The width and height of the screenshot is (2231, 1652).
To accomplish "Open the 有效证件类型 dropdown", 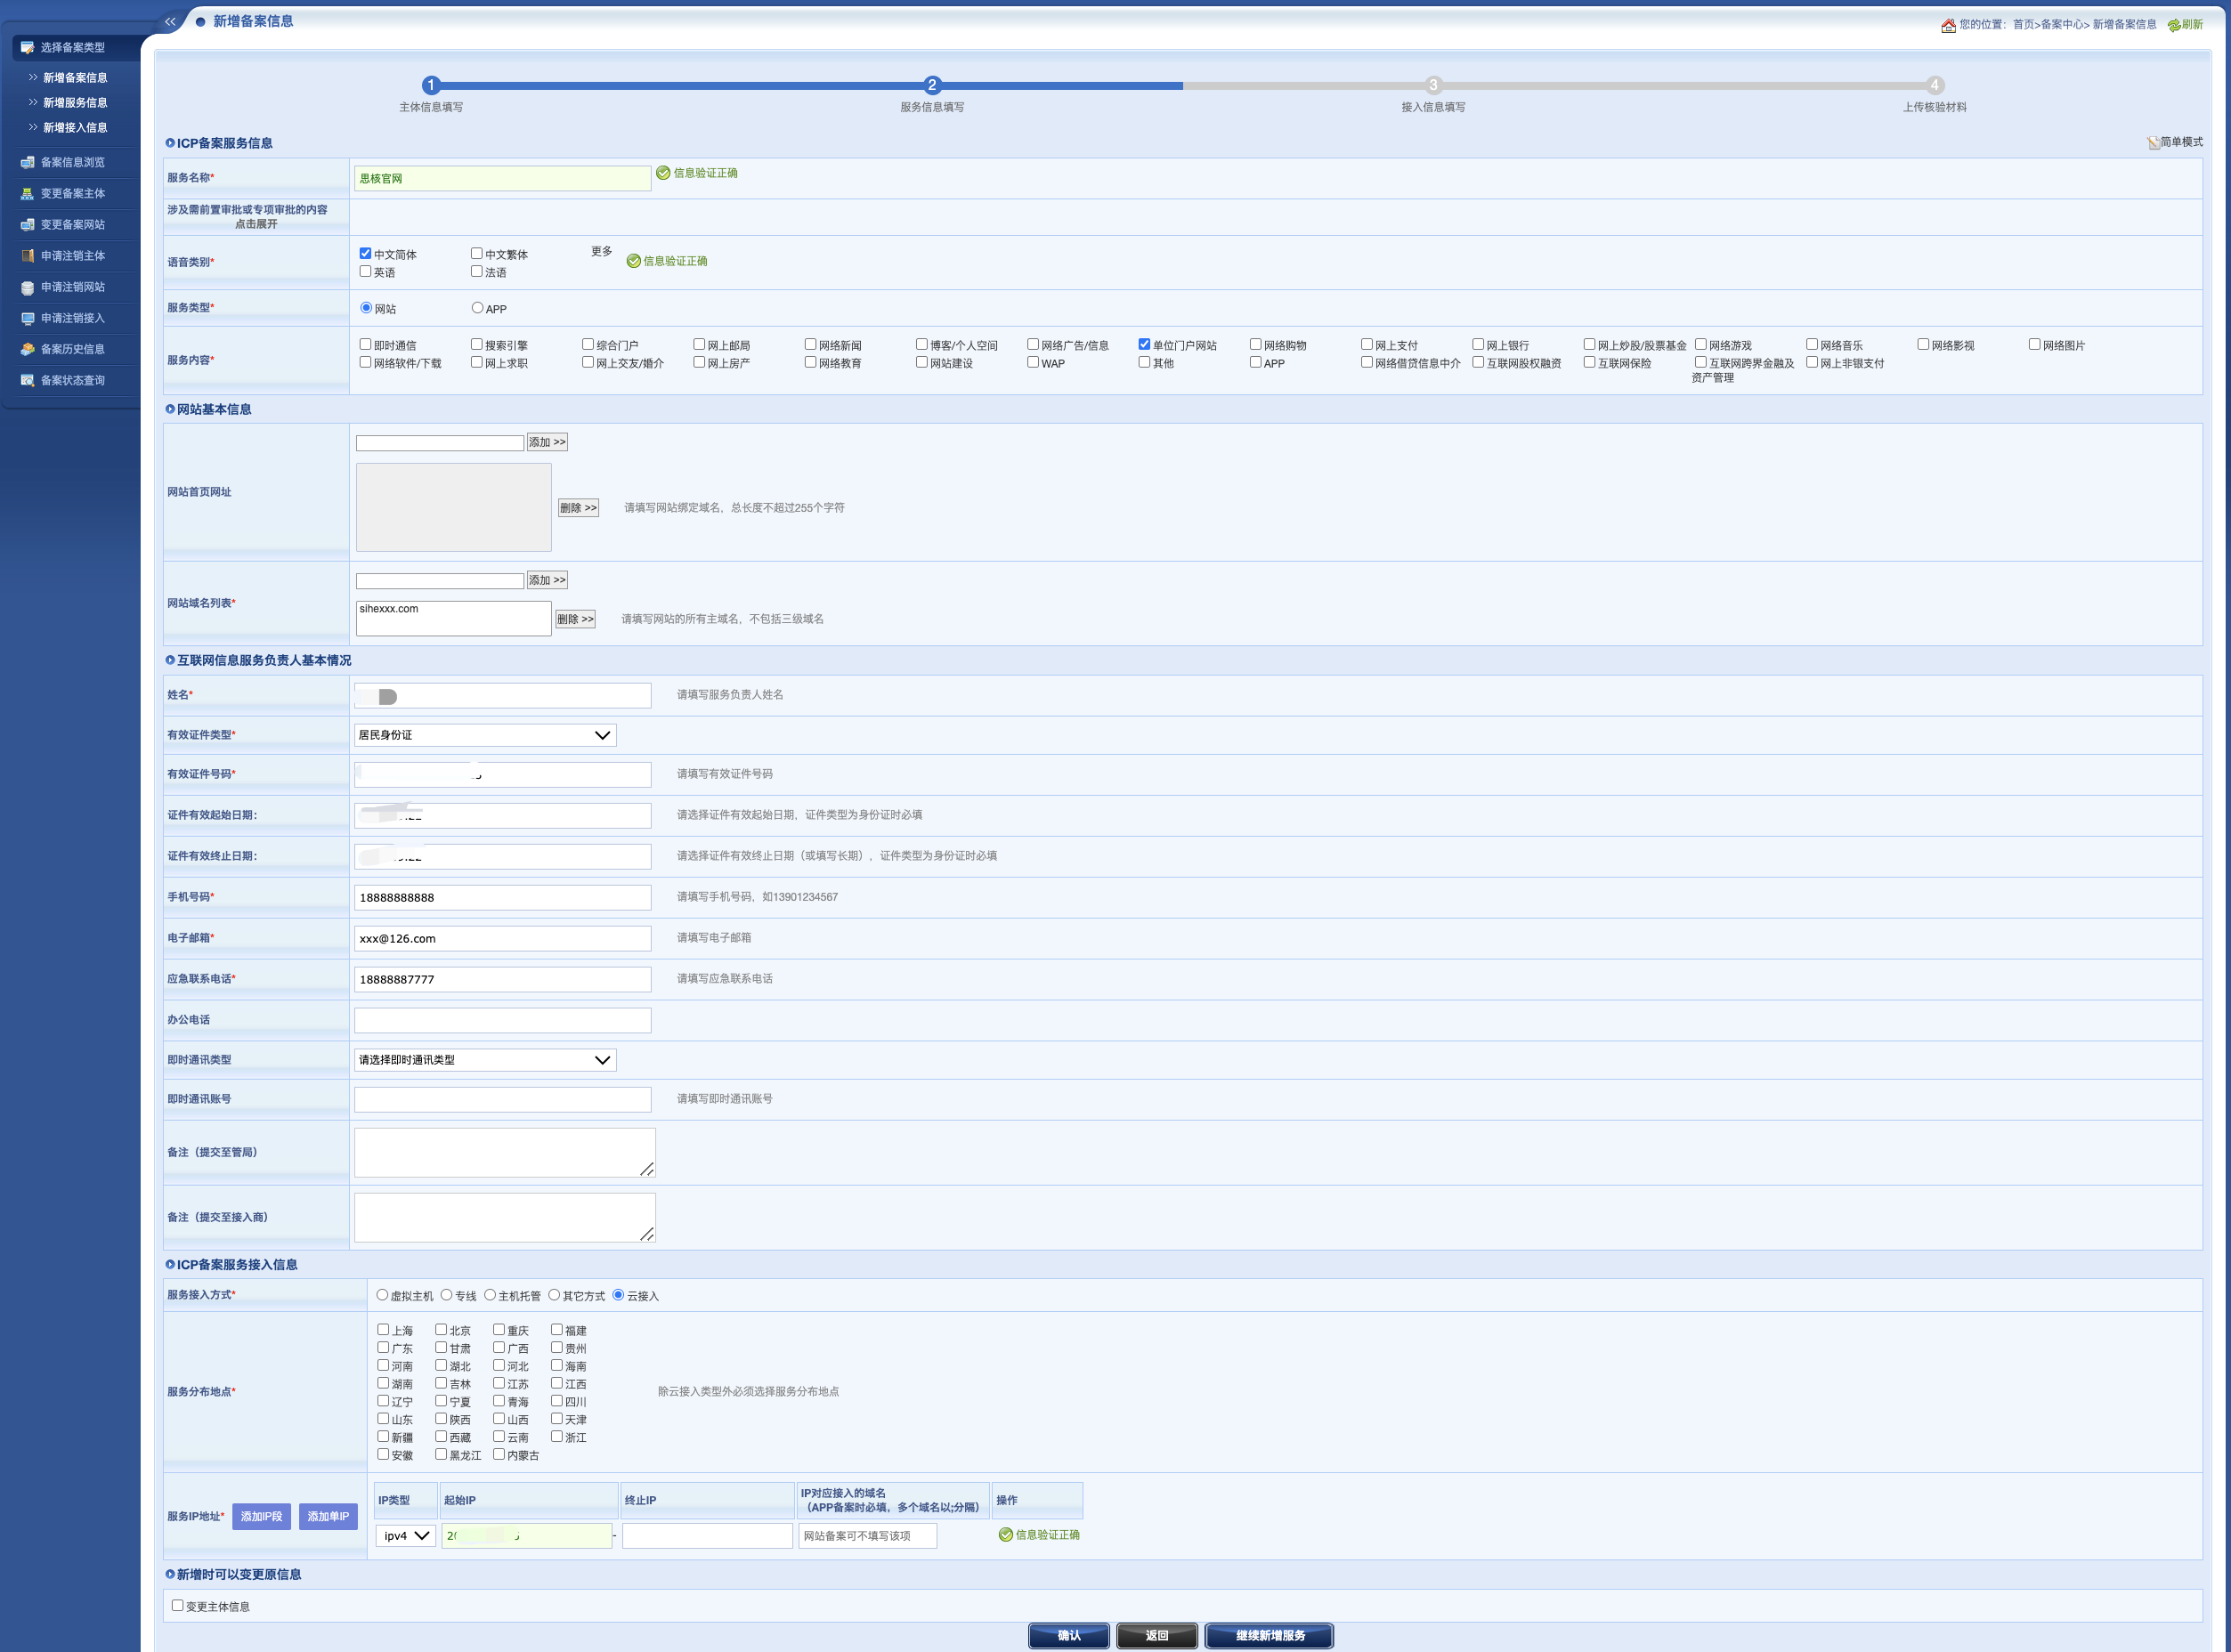I will coord(485,735).
